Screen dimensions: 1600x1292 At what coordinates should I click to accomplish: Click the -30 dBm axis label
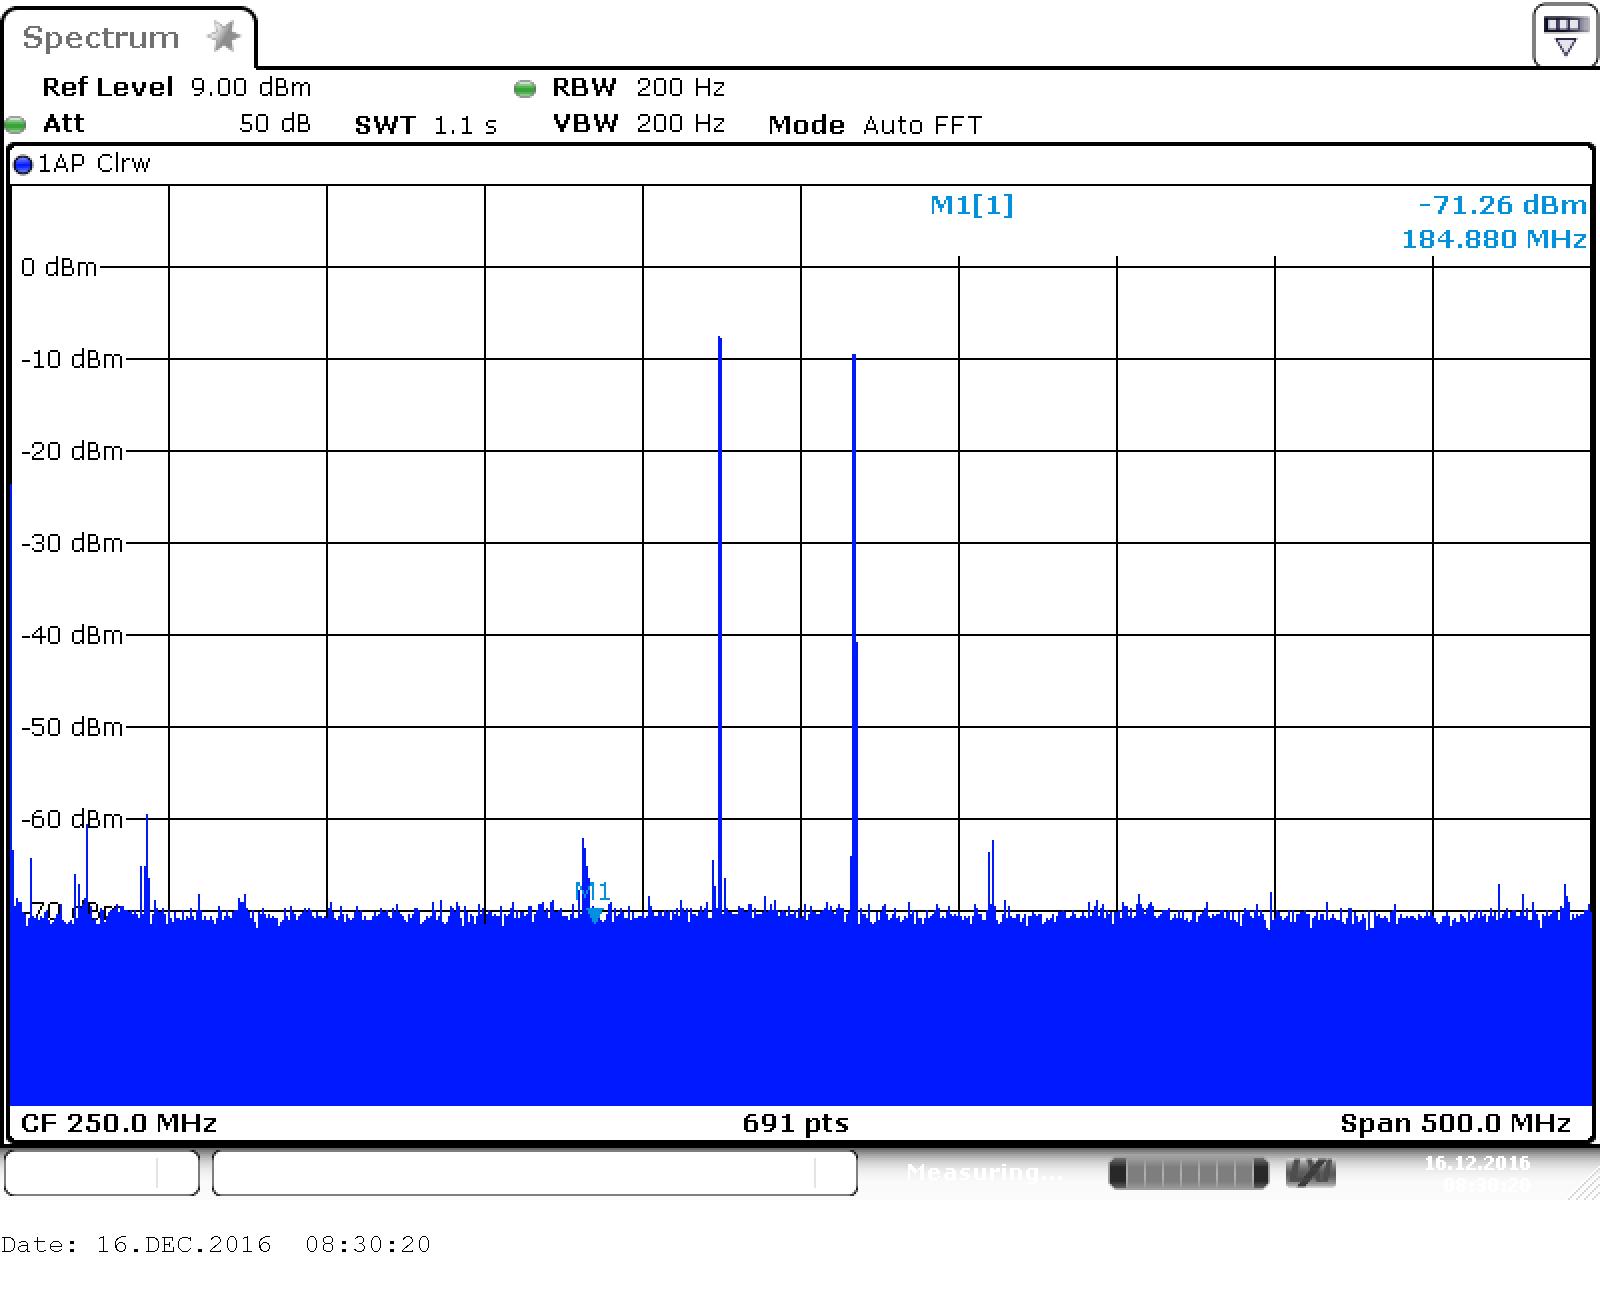pos(72,543)
